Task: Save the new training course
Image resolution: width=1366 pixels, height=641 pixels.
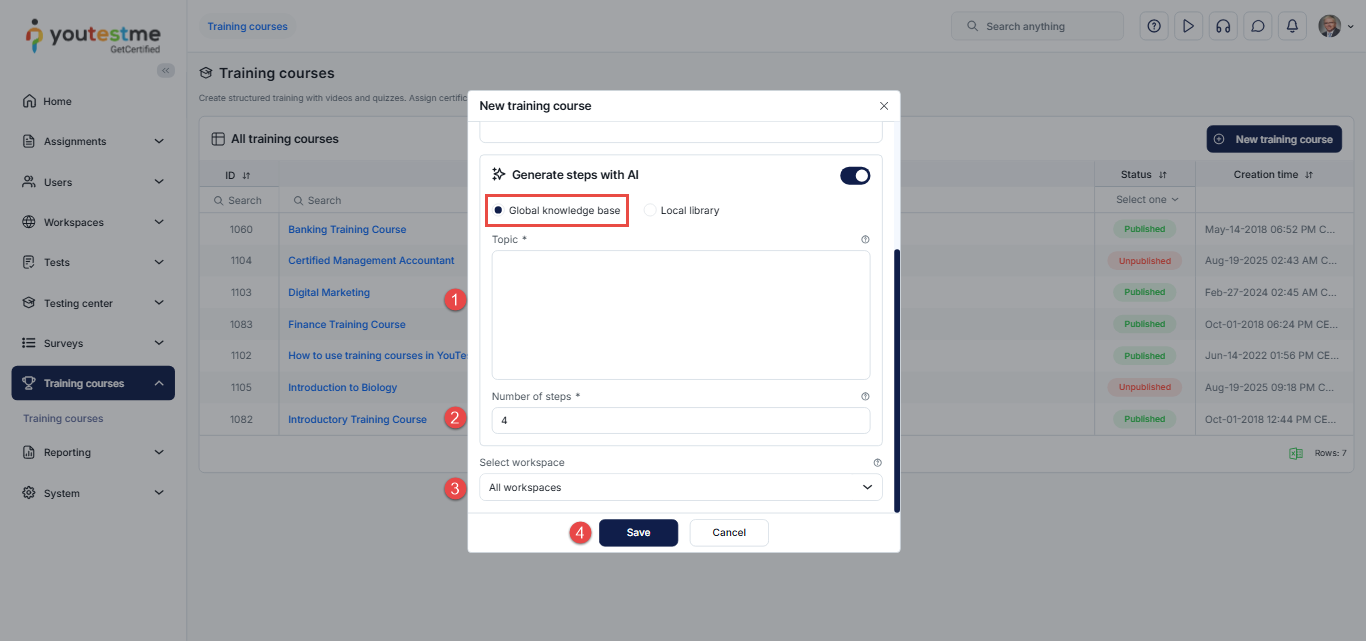Action: tap(638, 533)
